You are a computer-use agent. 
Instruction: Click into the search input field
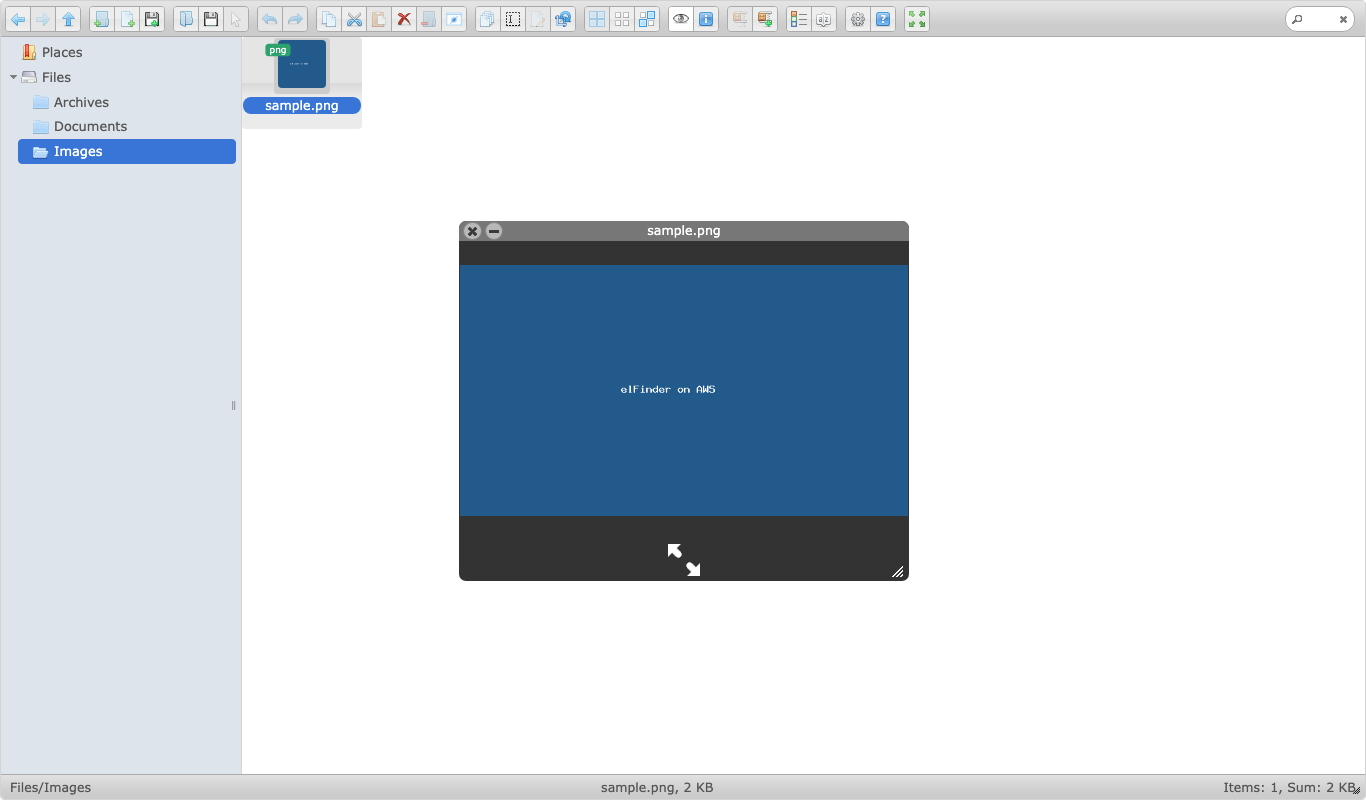(x=1320, y=19)
